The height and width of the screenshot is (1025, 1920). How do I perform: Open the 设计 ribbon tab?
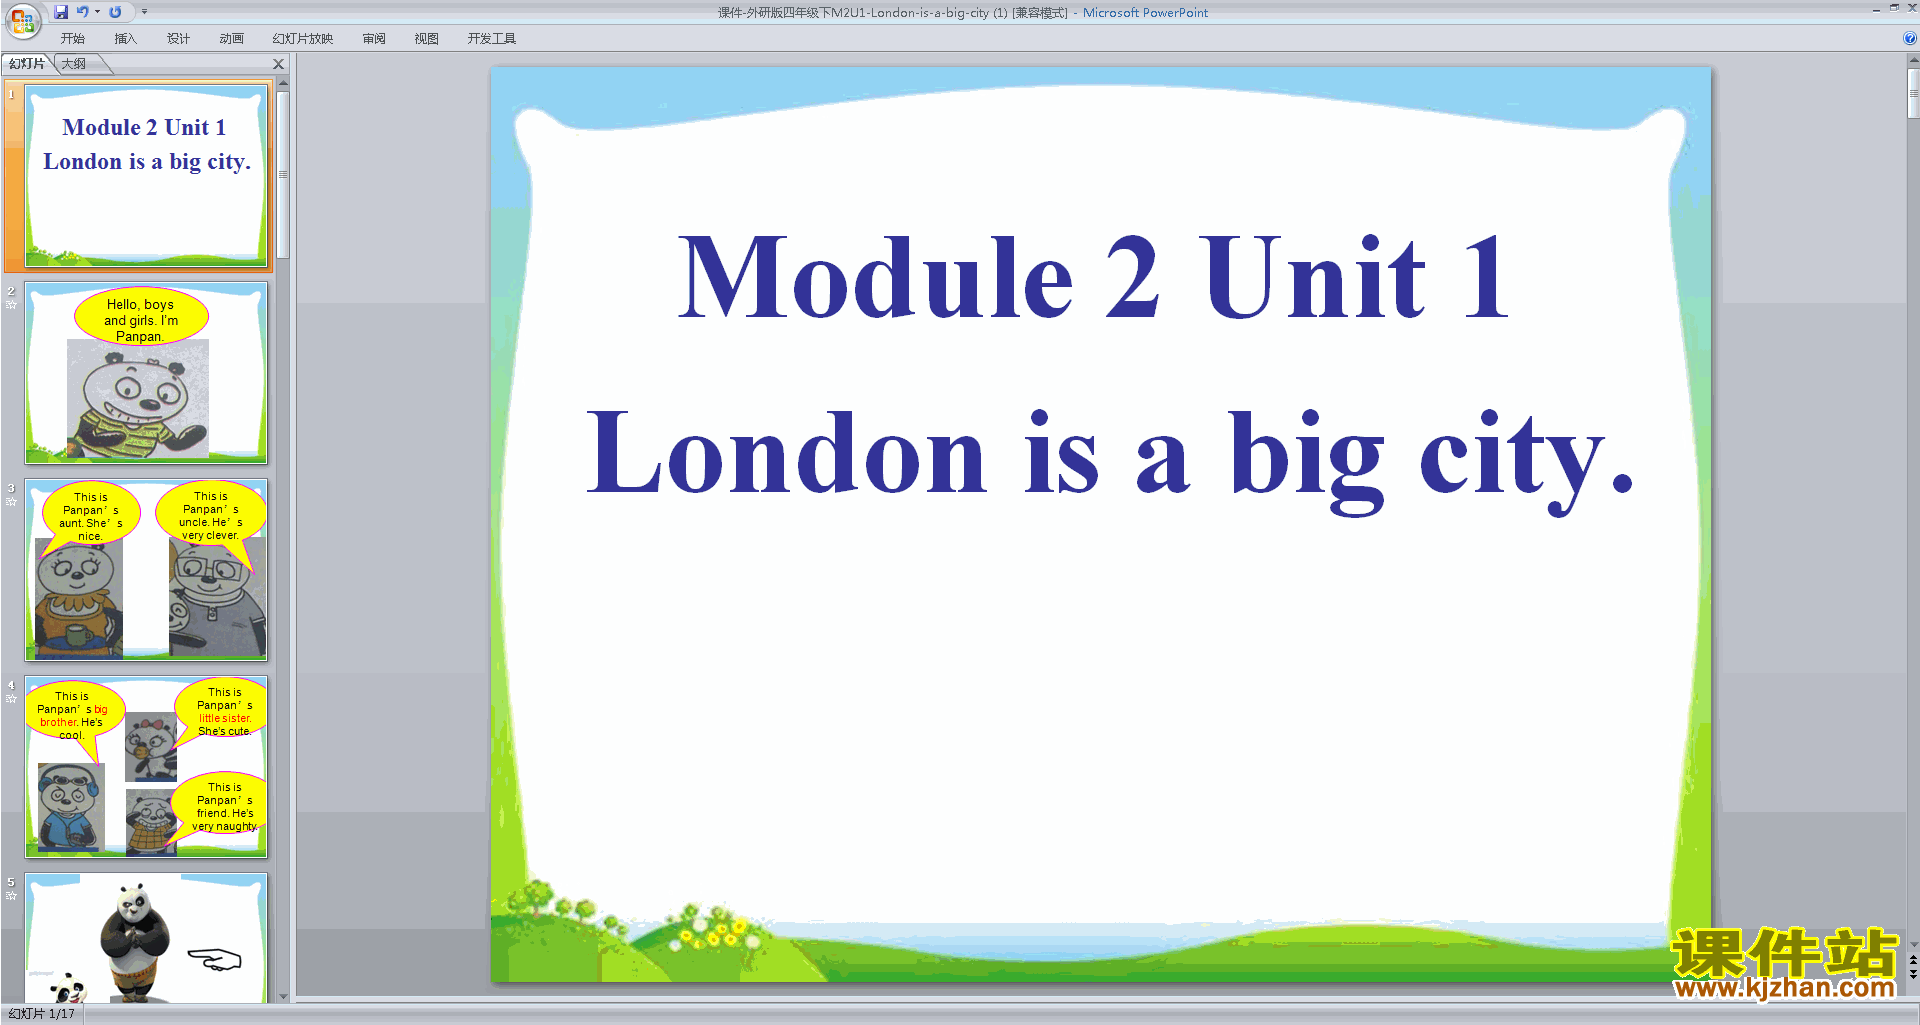tap(178, 39)
